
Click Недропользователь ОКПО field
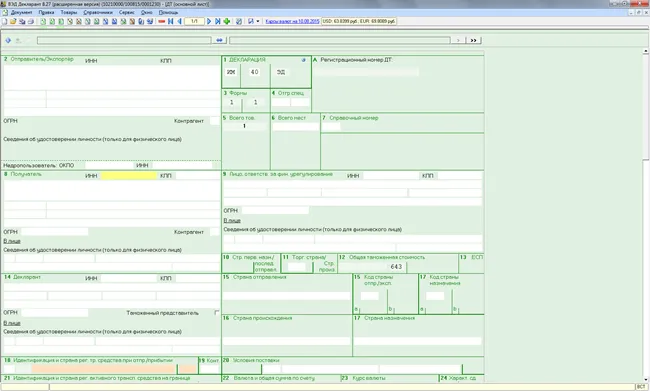[109, 165]
